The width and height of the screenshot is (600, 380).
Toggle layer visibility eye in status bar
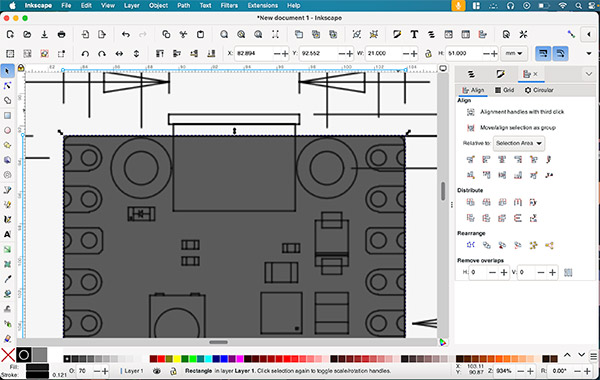(x=157, y=371)
